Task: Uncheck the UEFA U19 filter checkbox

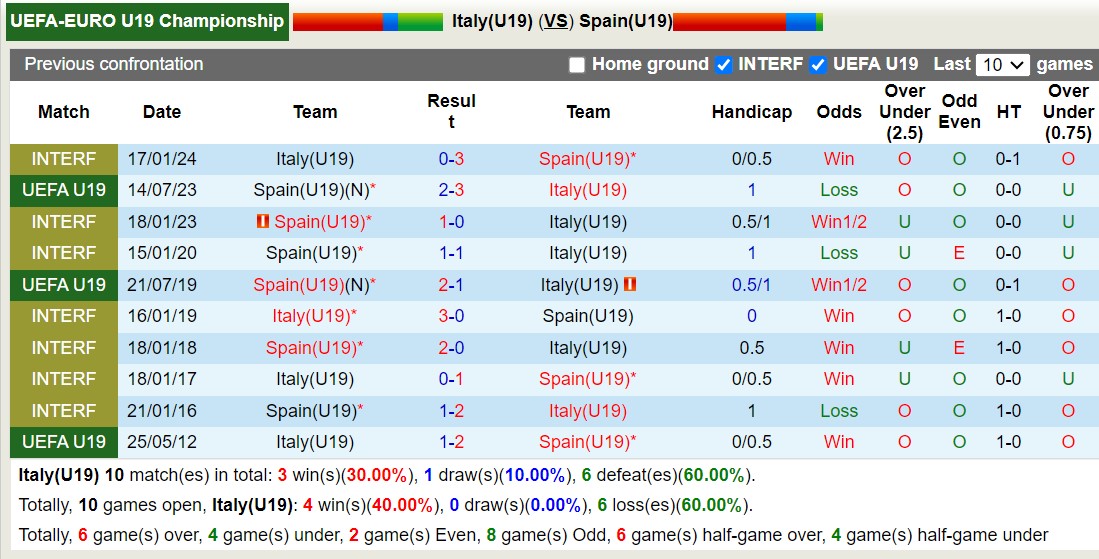Action: [x=818, y=65]
